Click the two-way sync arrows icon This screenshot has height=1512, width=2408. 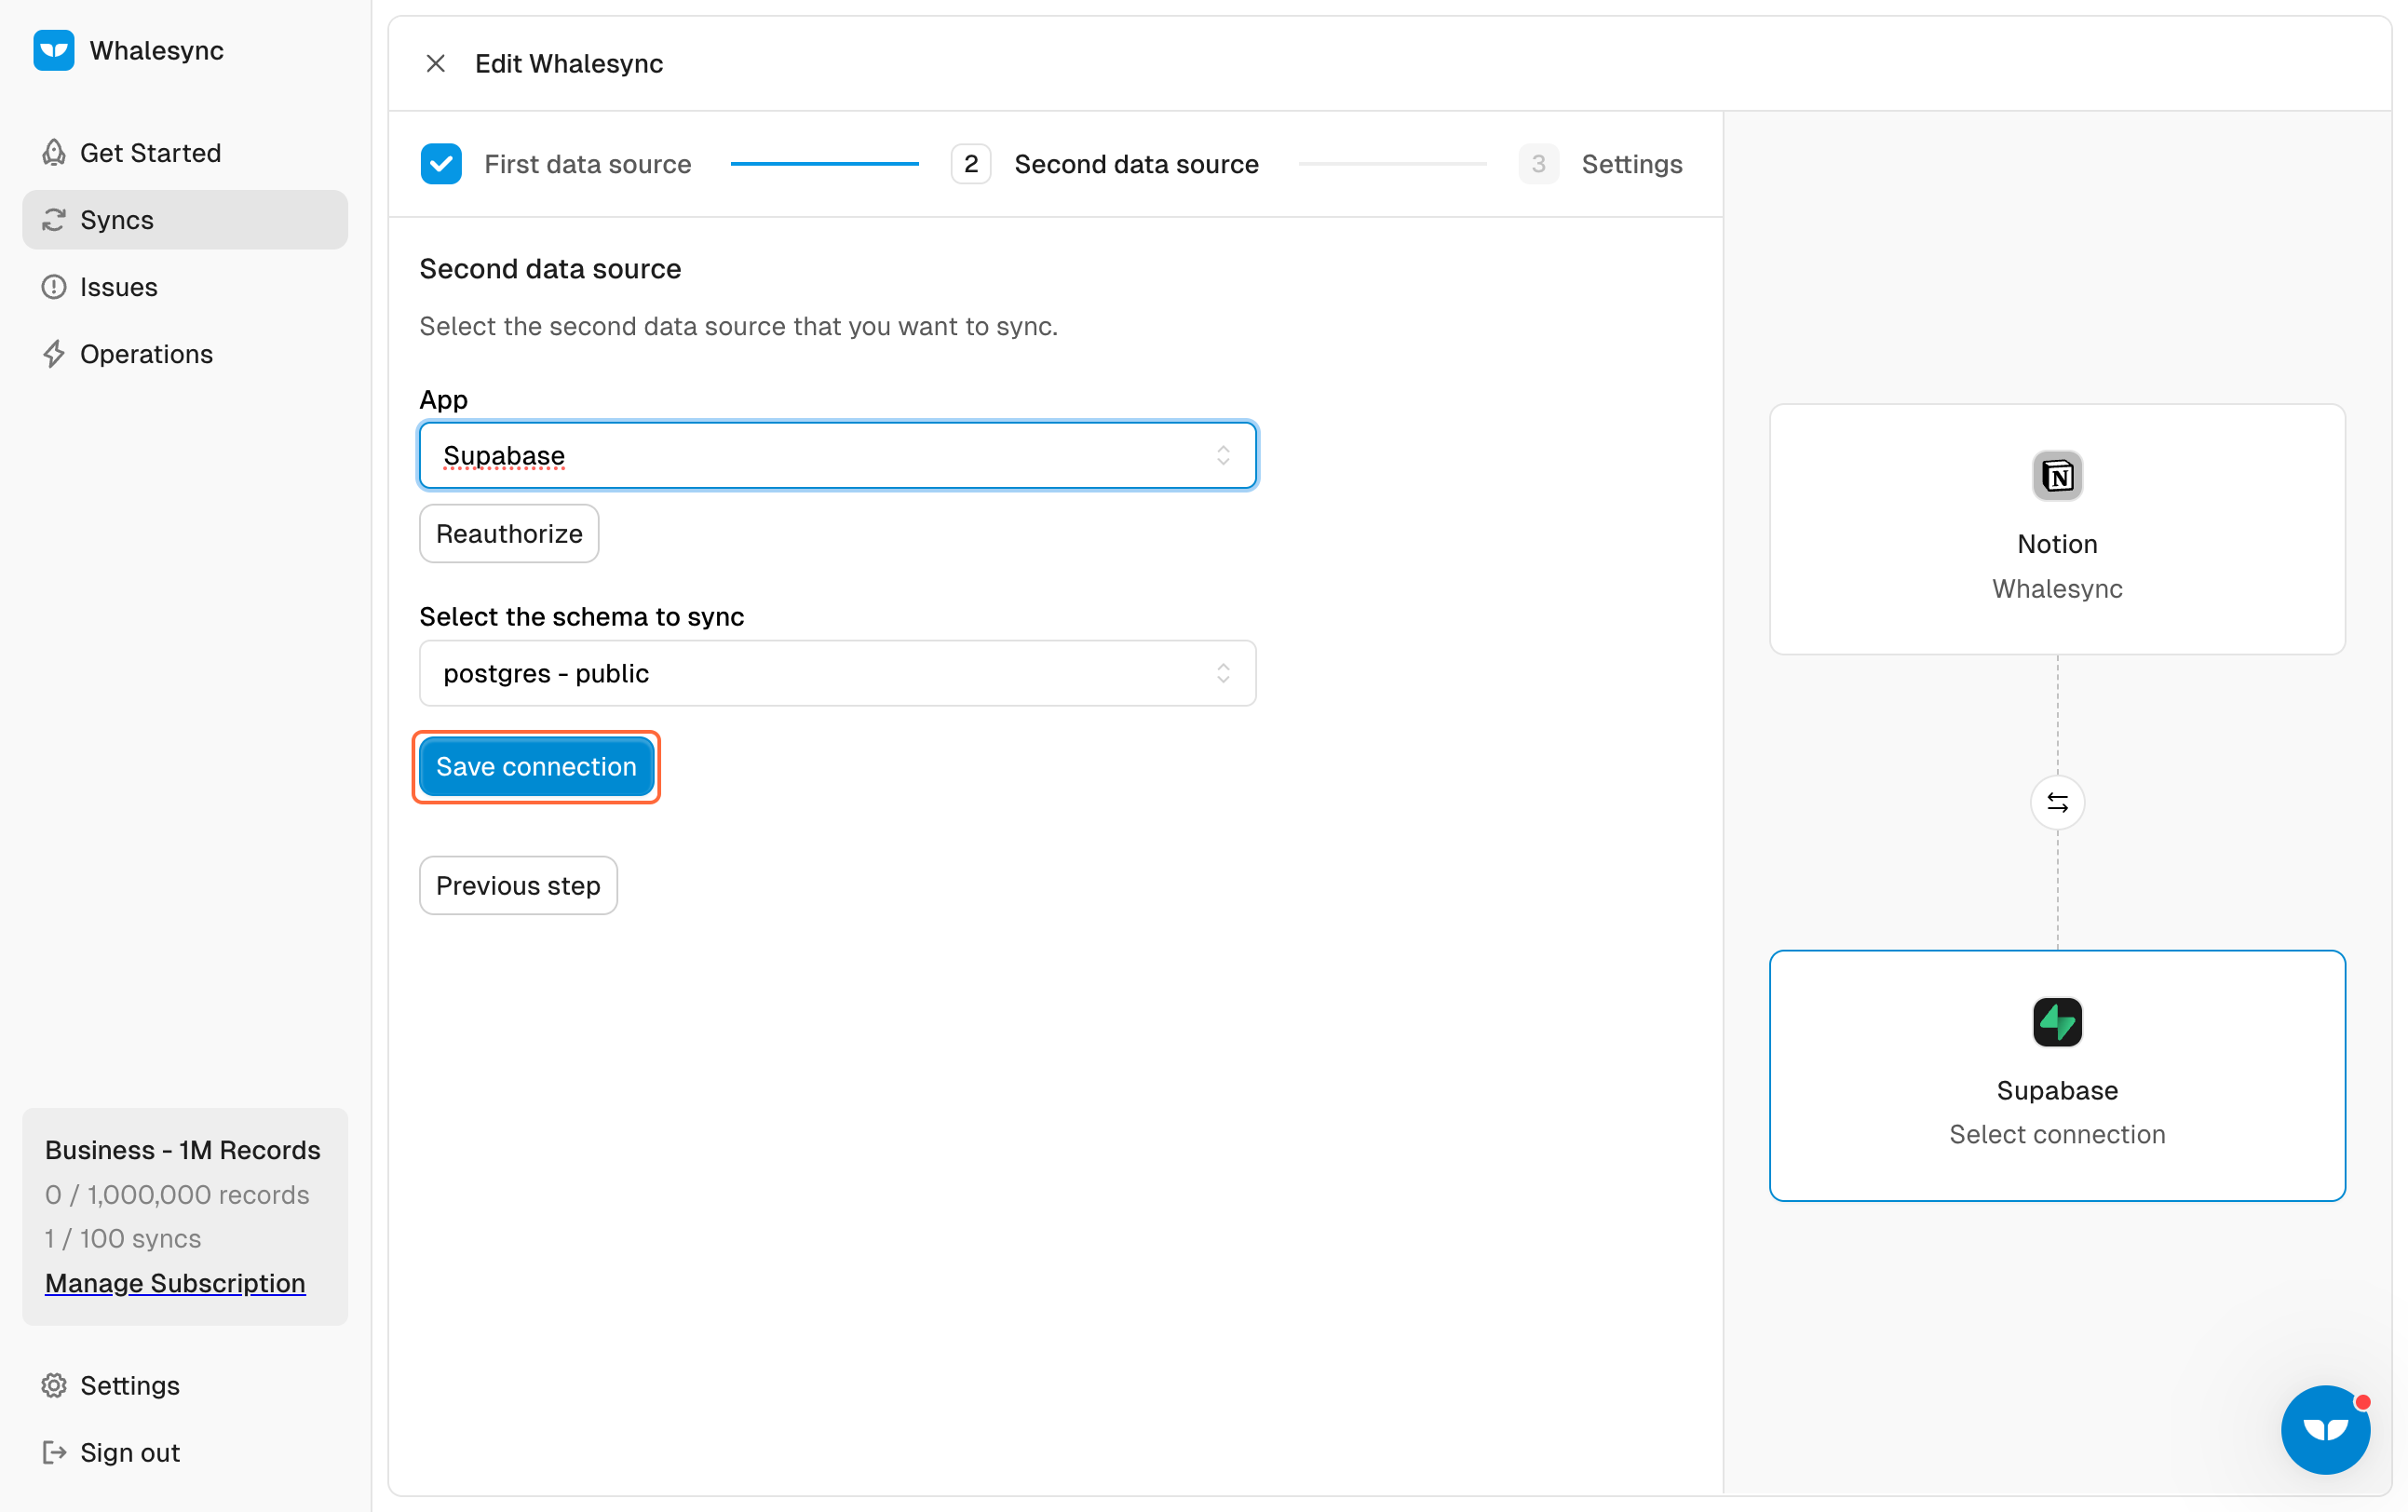point(2056,802)
